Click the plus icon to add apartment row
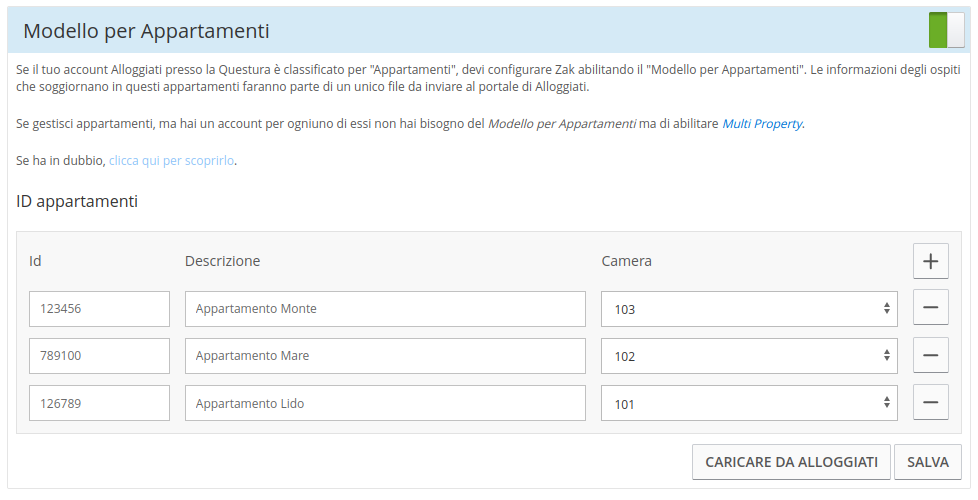This screenshot has width=978, height=500. click(x=930, y=261)
